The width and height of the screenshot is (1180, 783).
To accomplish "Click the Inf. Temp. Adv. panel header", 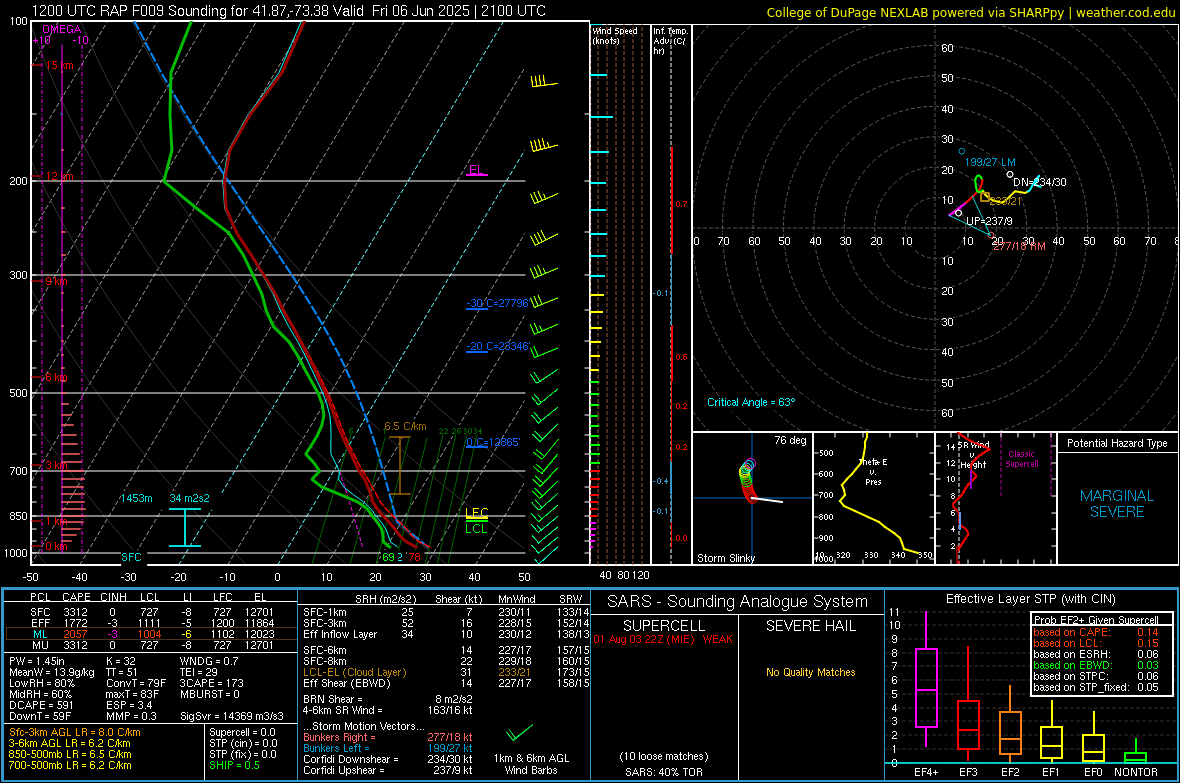I will 671,41.
